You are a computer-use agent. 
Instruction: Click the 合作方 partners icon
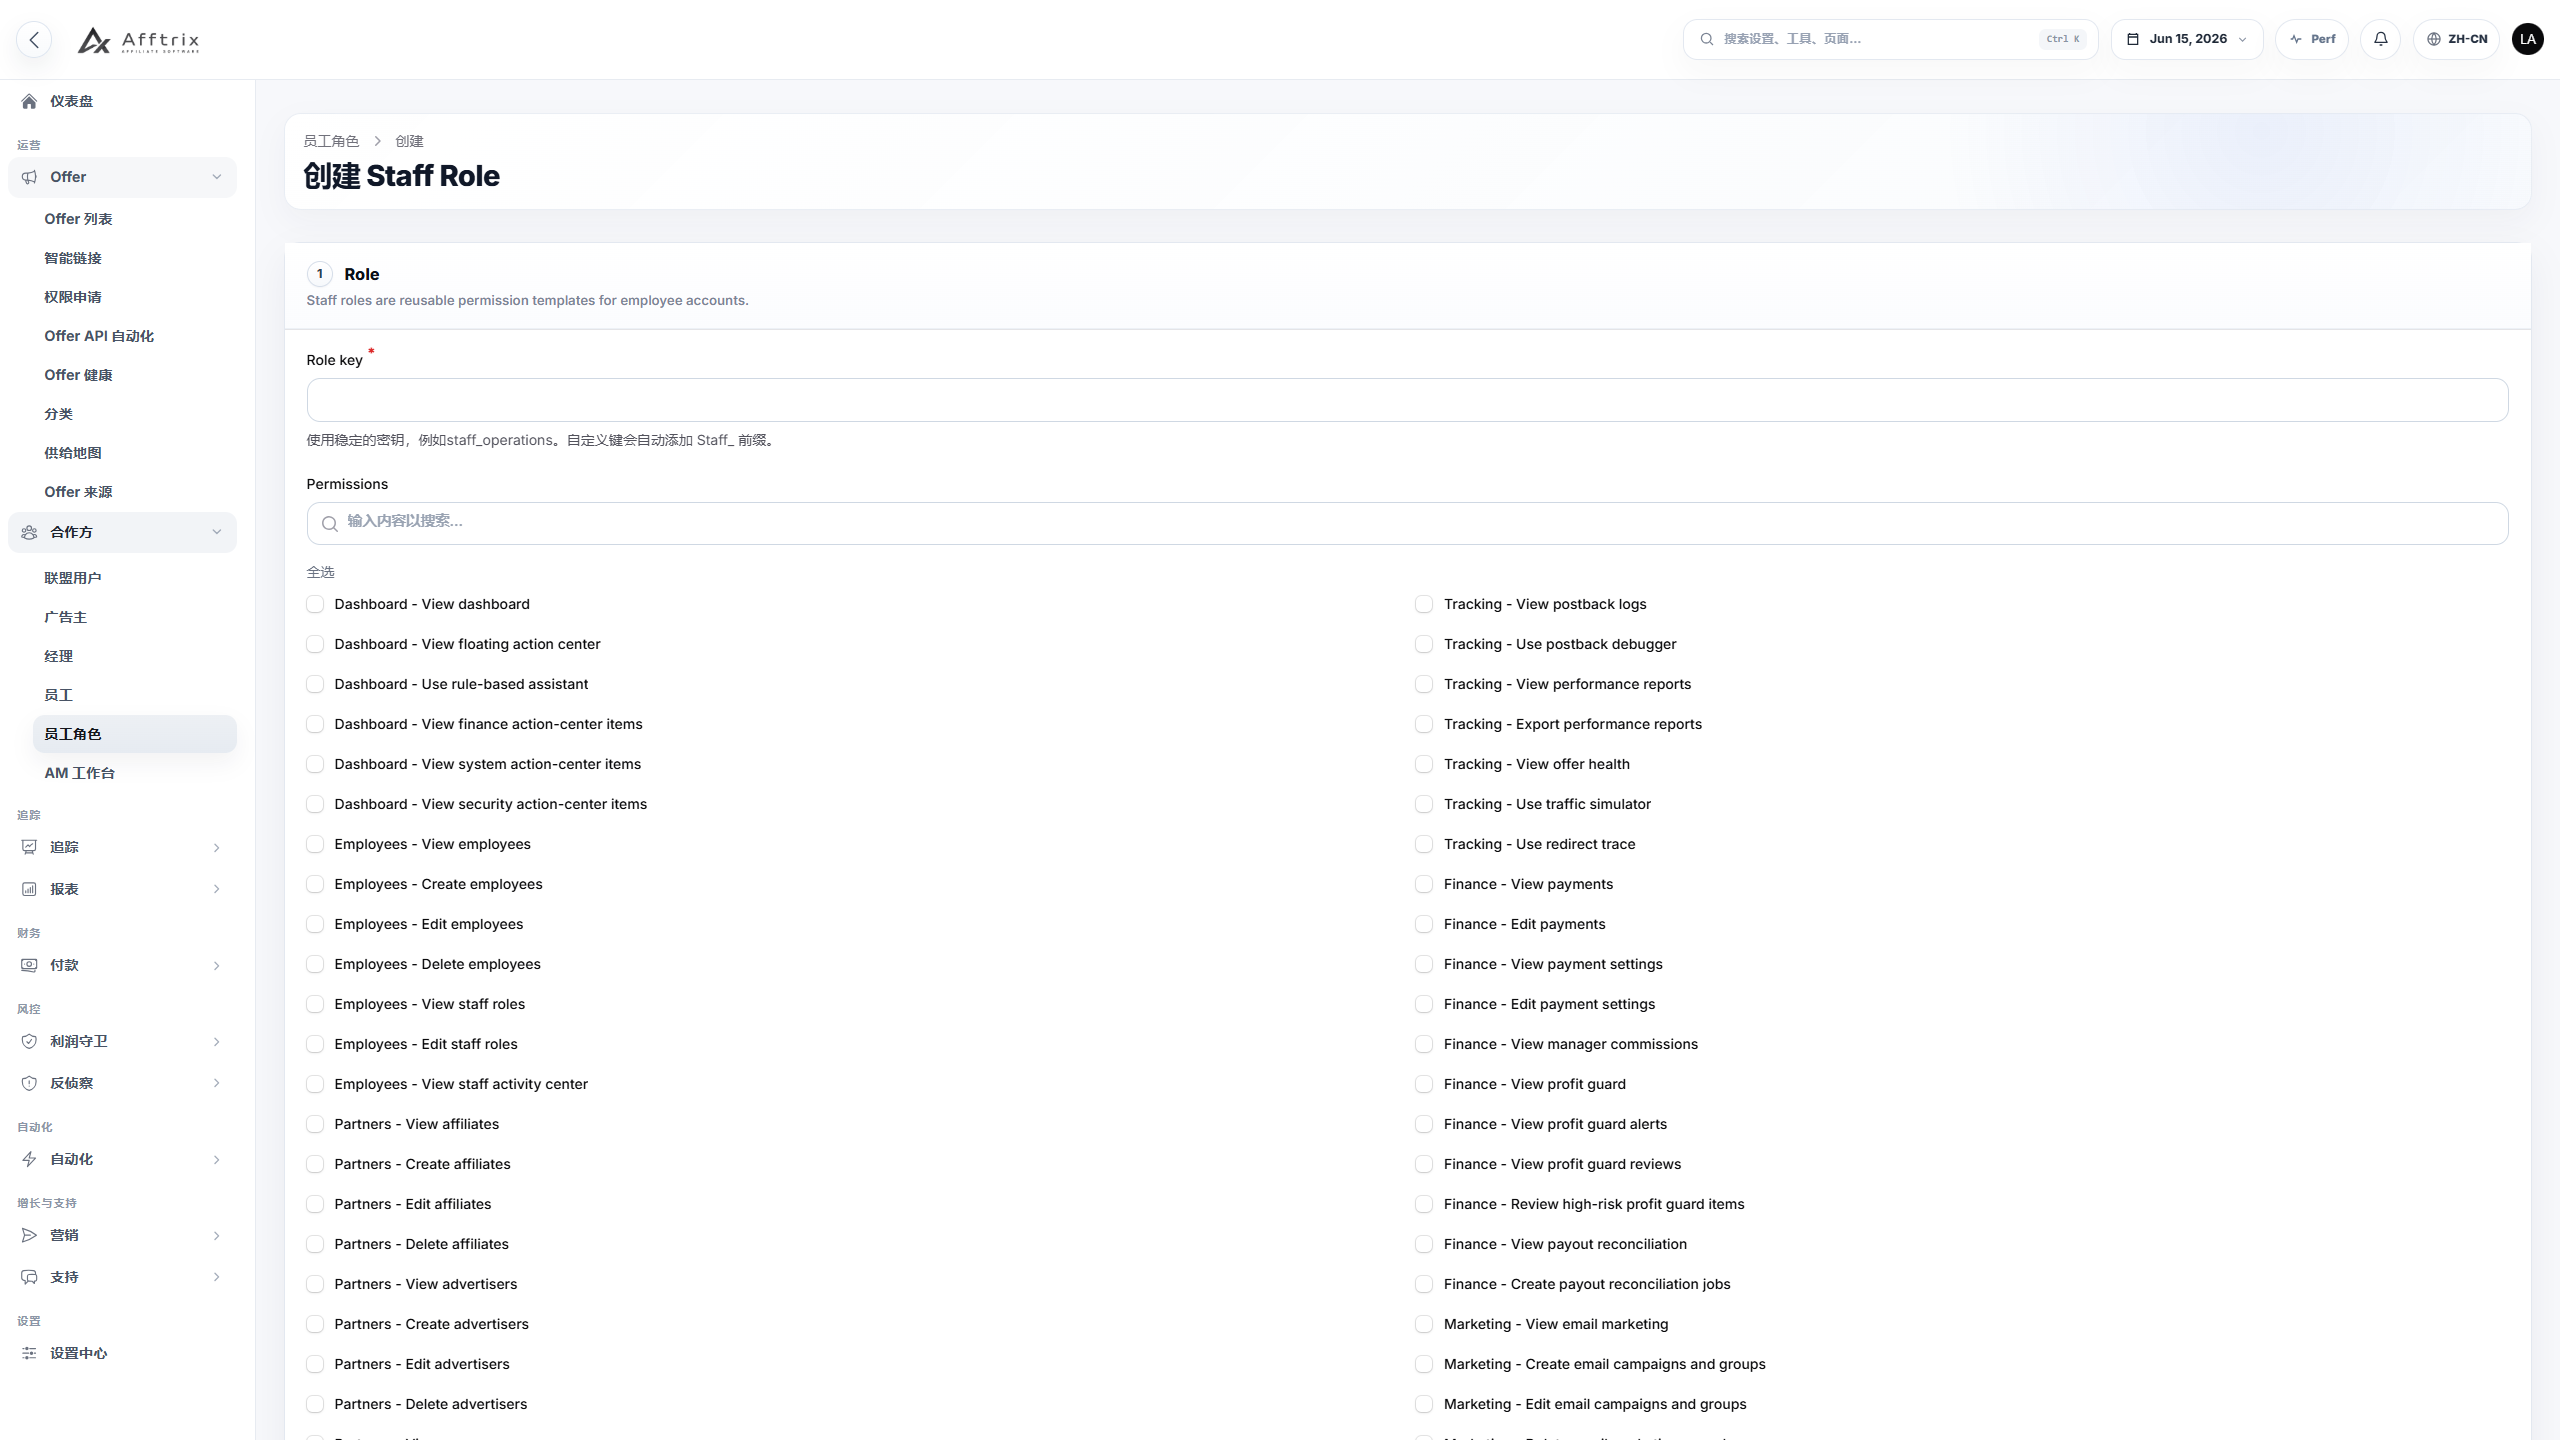click(x=29, y=532)
